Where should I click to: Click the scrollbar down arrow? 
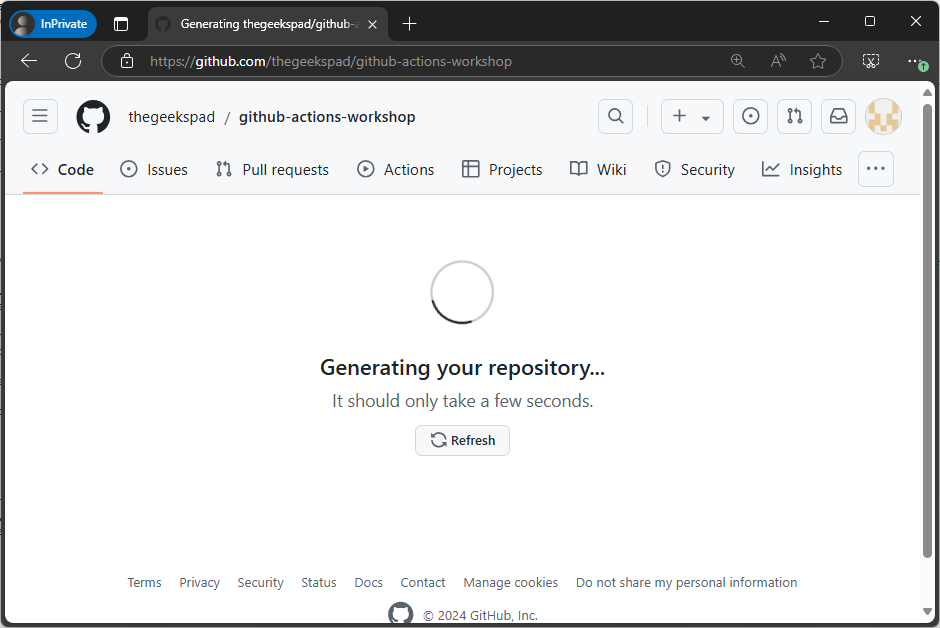pyautogui.click(x=927, y=612)
